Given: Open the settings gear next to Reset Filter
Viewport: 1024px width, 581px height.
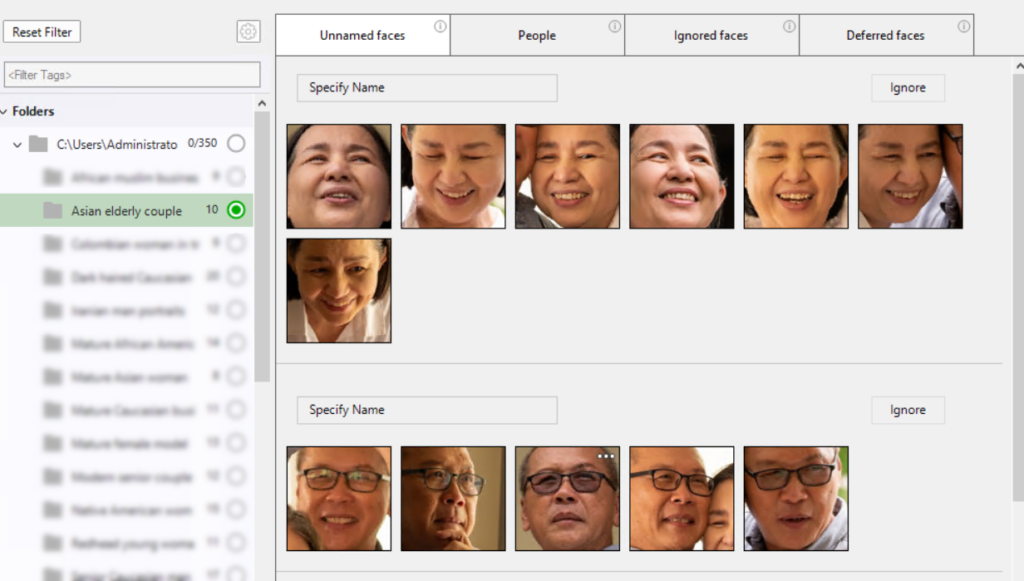Looking at the screenshot, I should (248, 32).
